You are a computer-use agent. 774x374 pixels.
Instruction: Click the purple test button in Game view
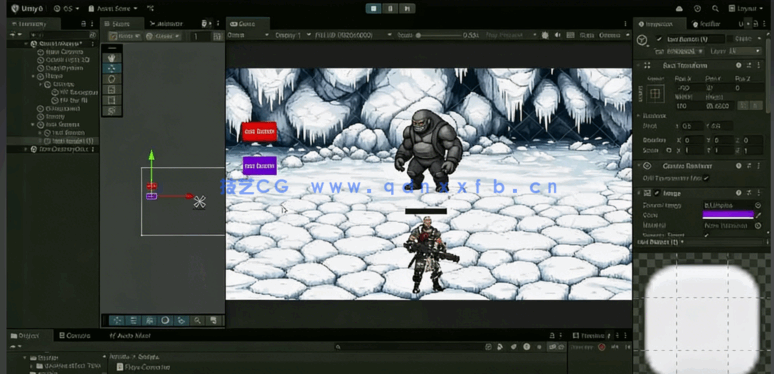pyautogui.click(x=259, y=166)
